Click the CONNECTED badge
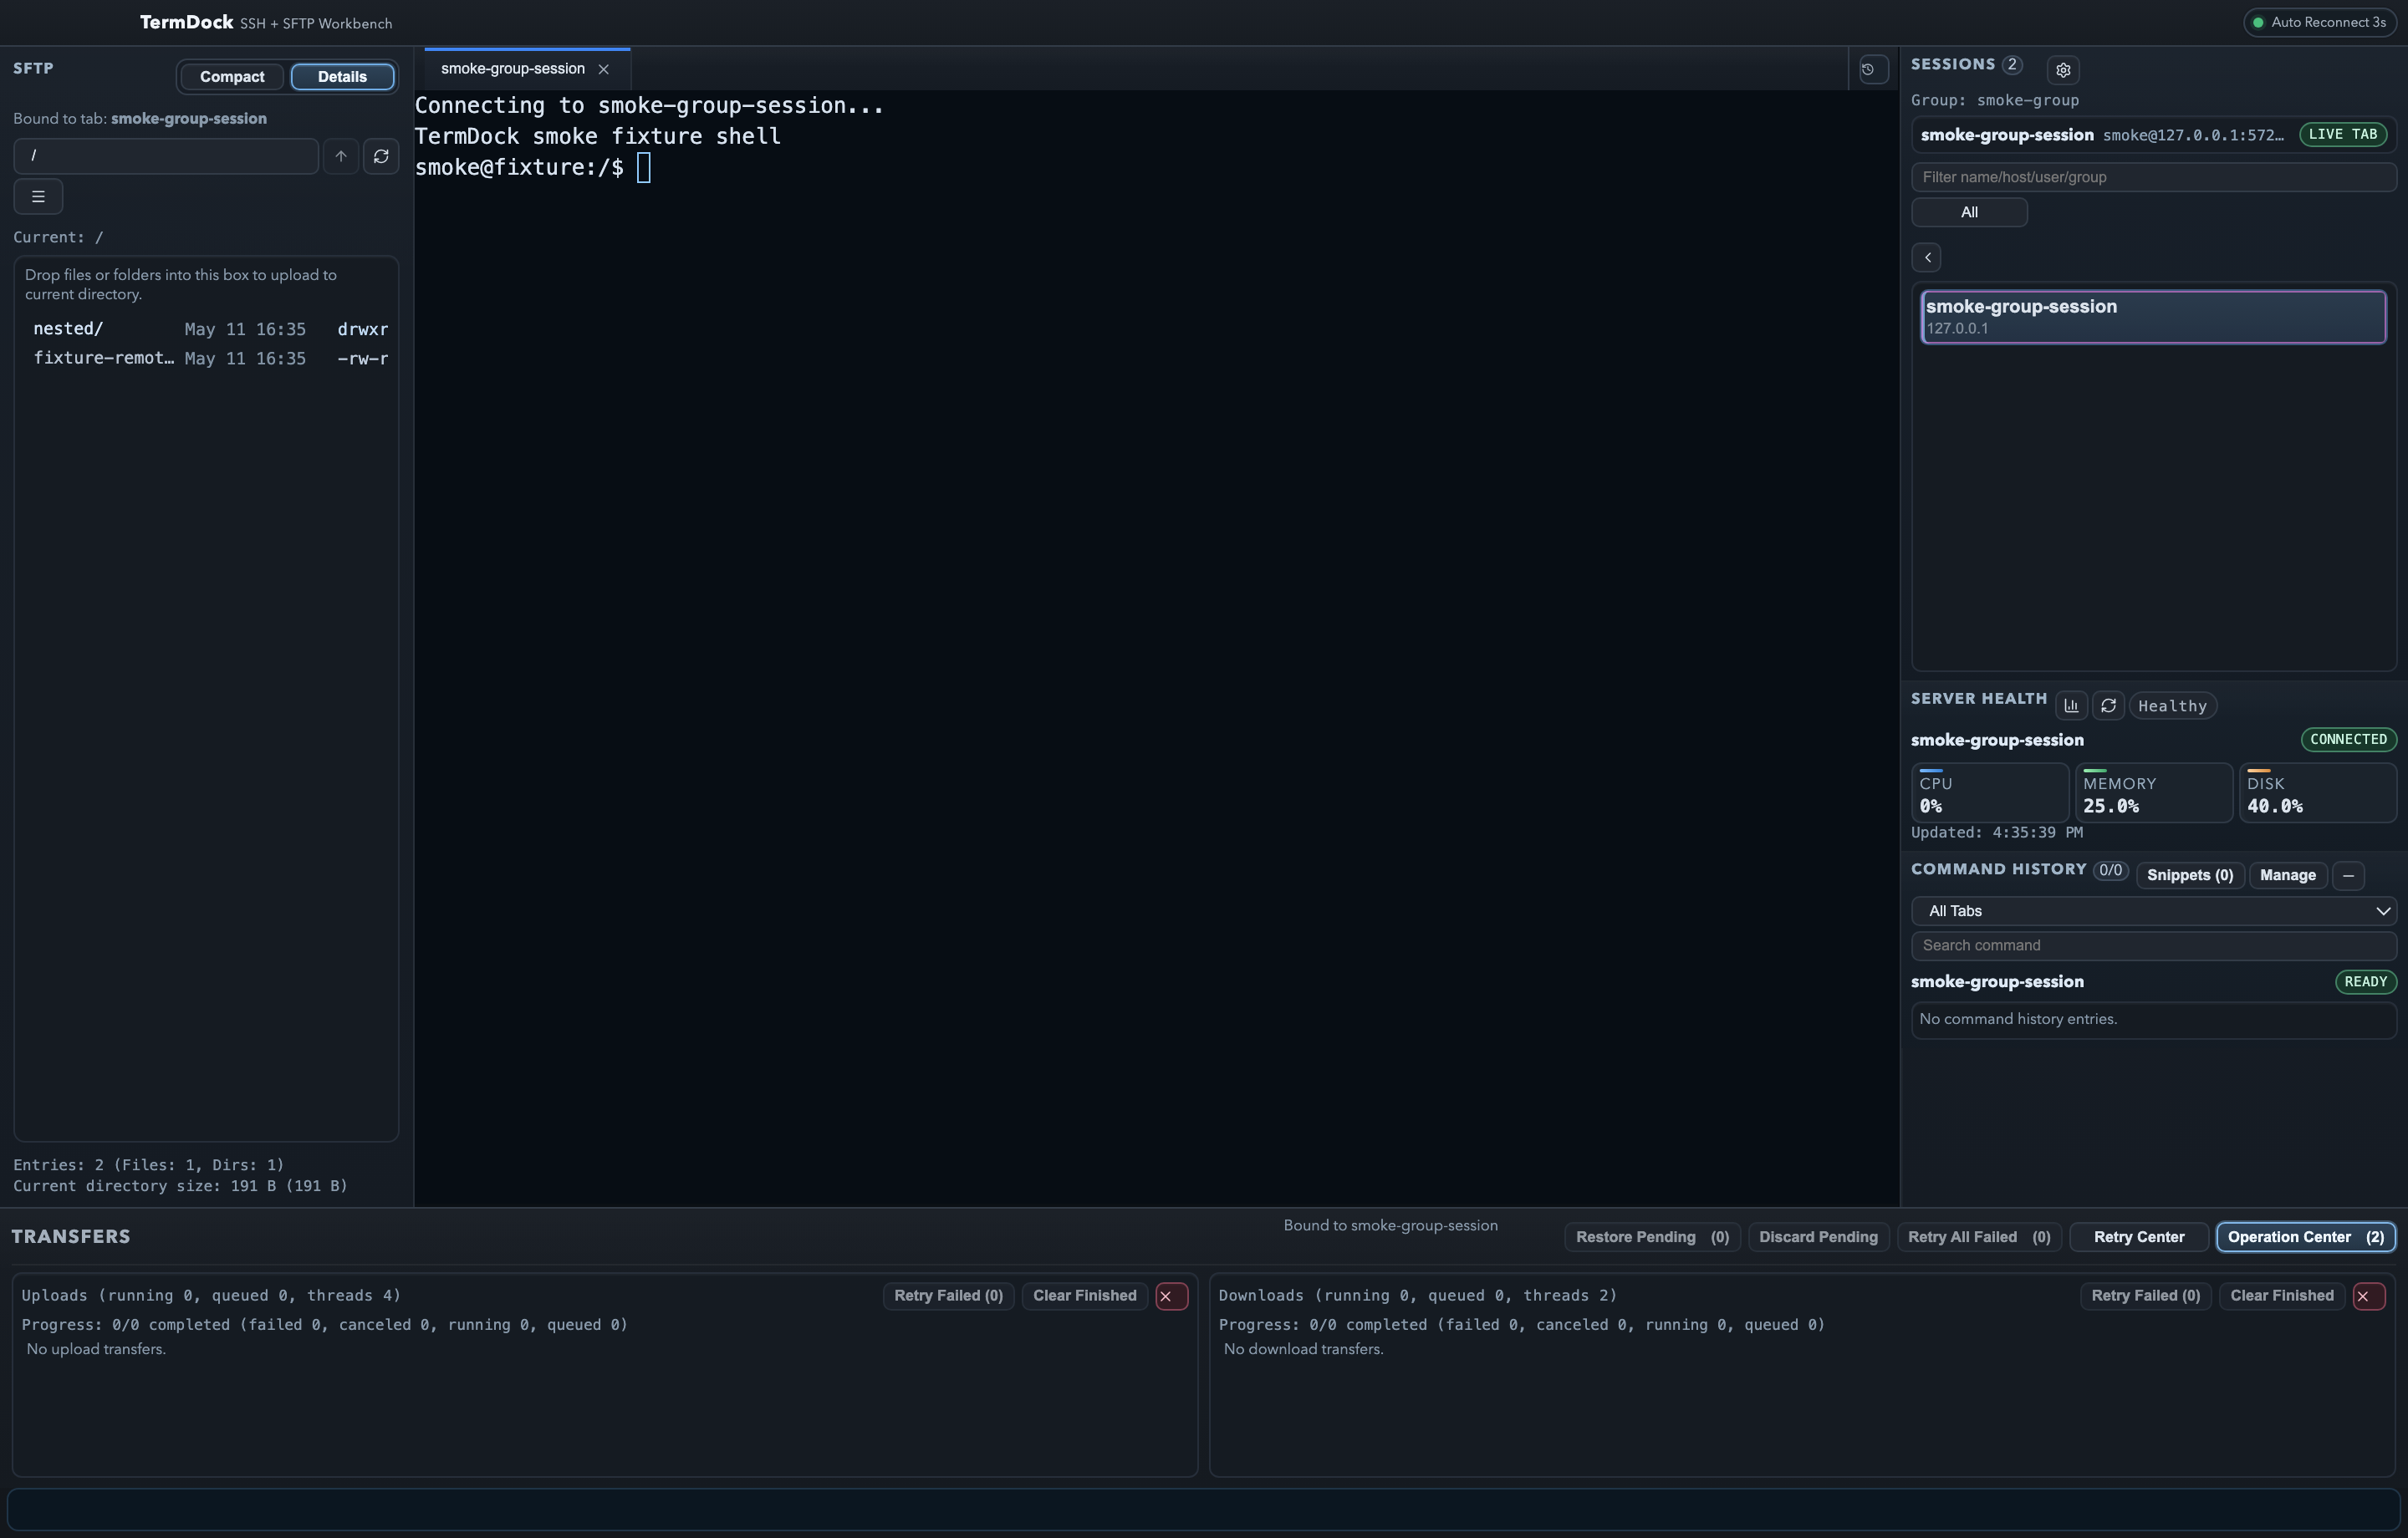2408x1538 pixels. coord(2348,740)
